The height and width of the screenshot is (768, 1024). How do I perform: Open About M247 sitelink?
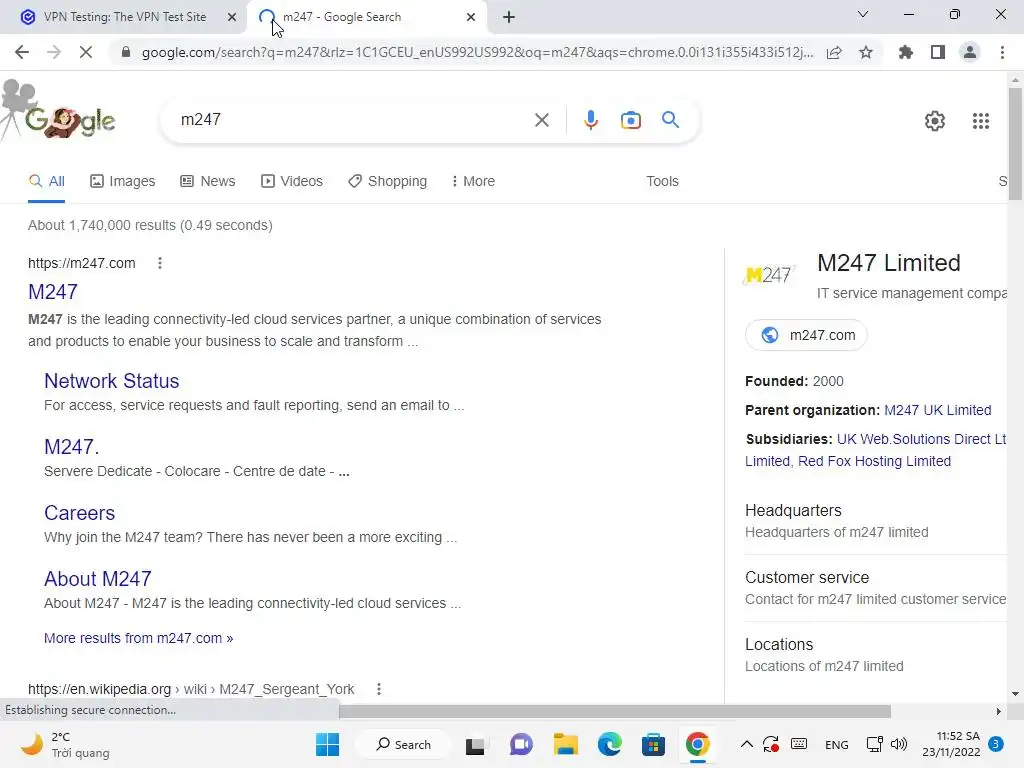pyautogui.click(x=98, y=579)
